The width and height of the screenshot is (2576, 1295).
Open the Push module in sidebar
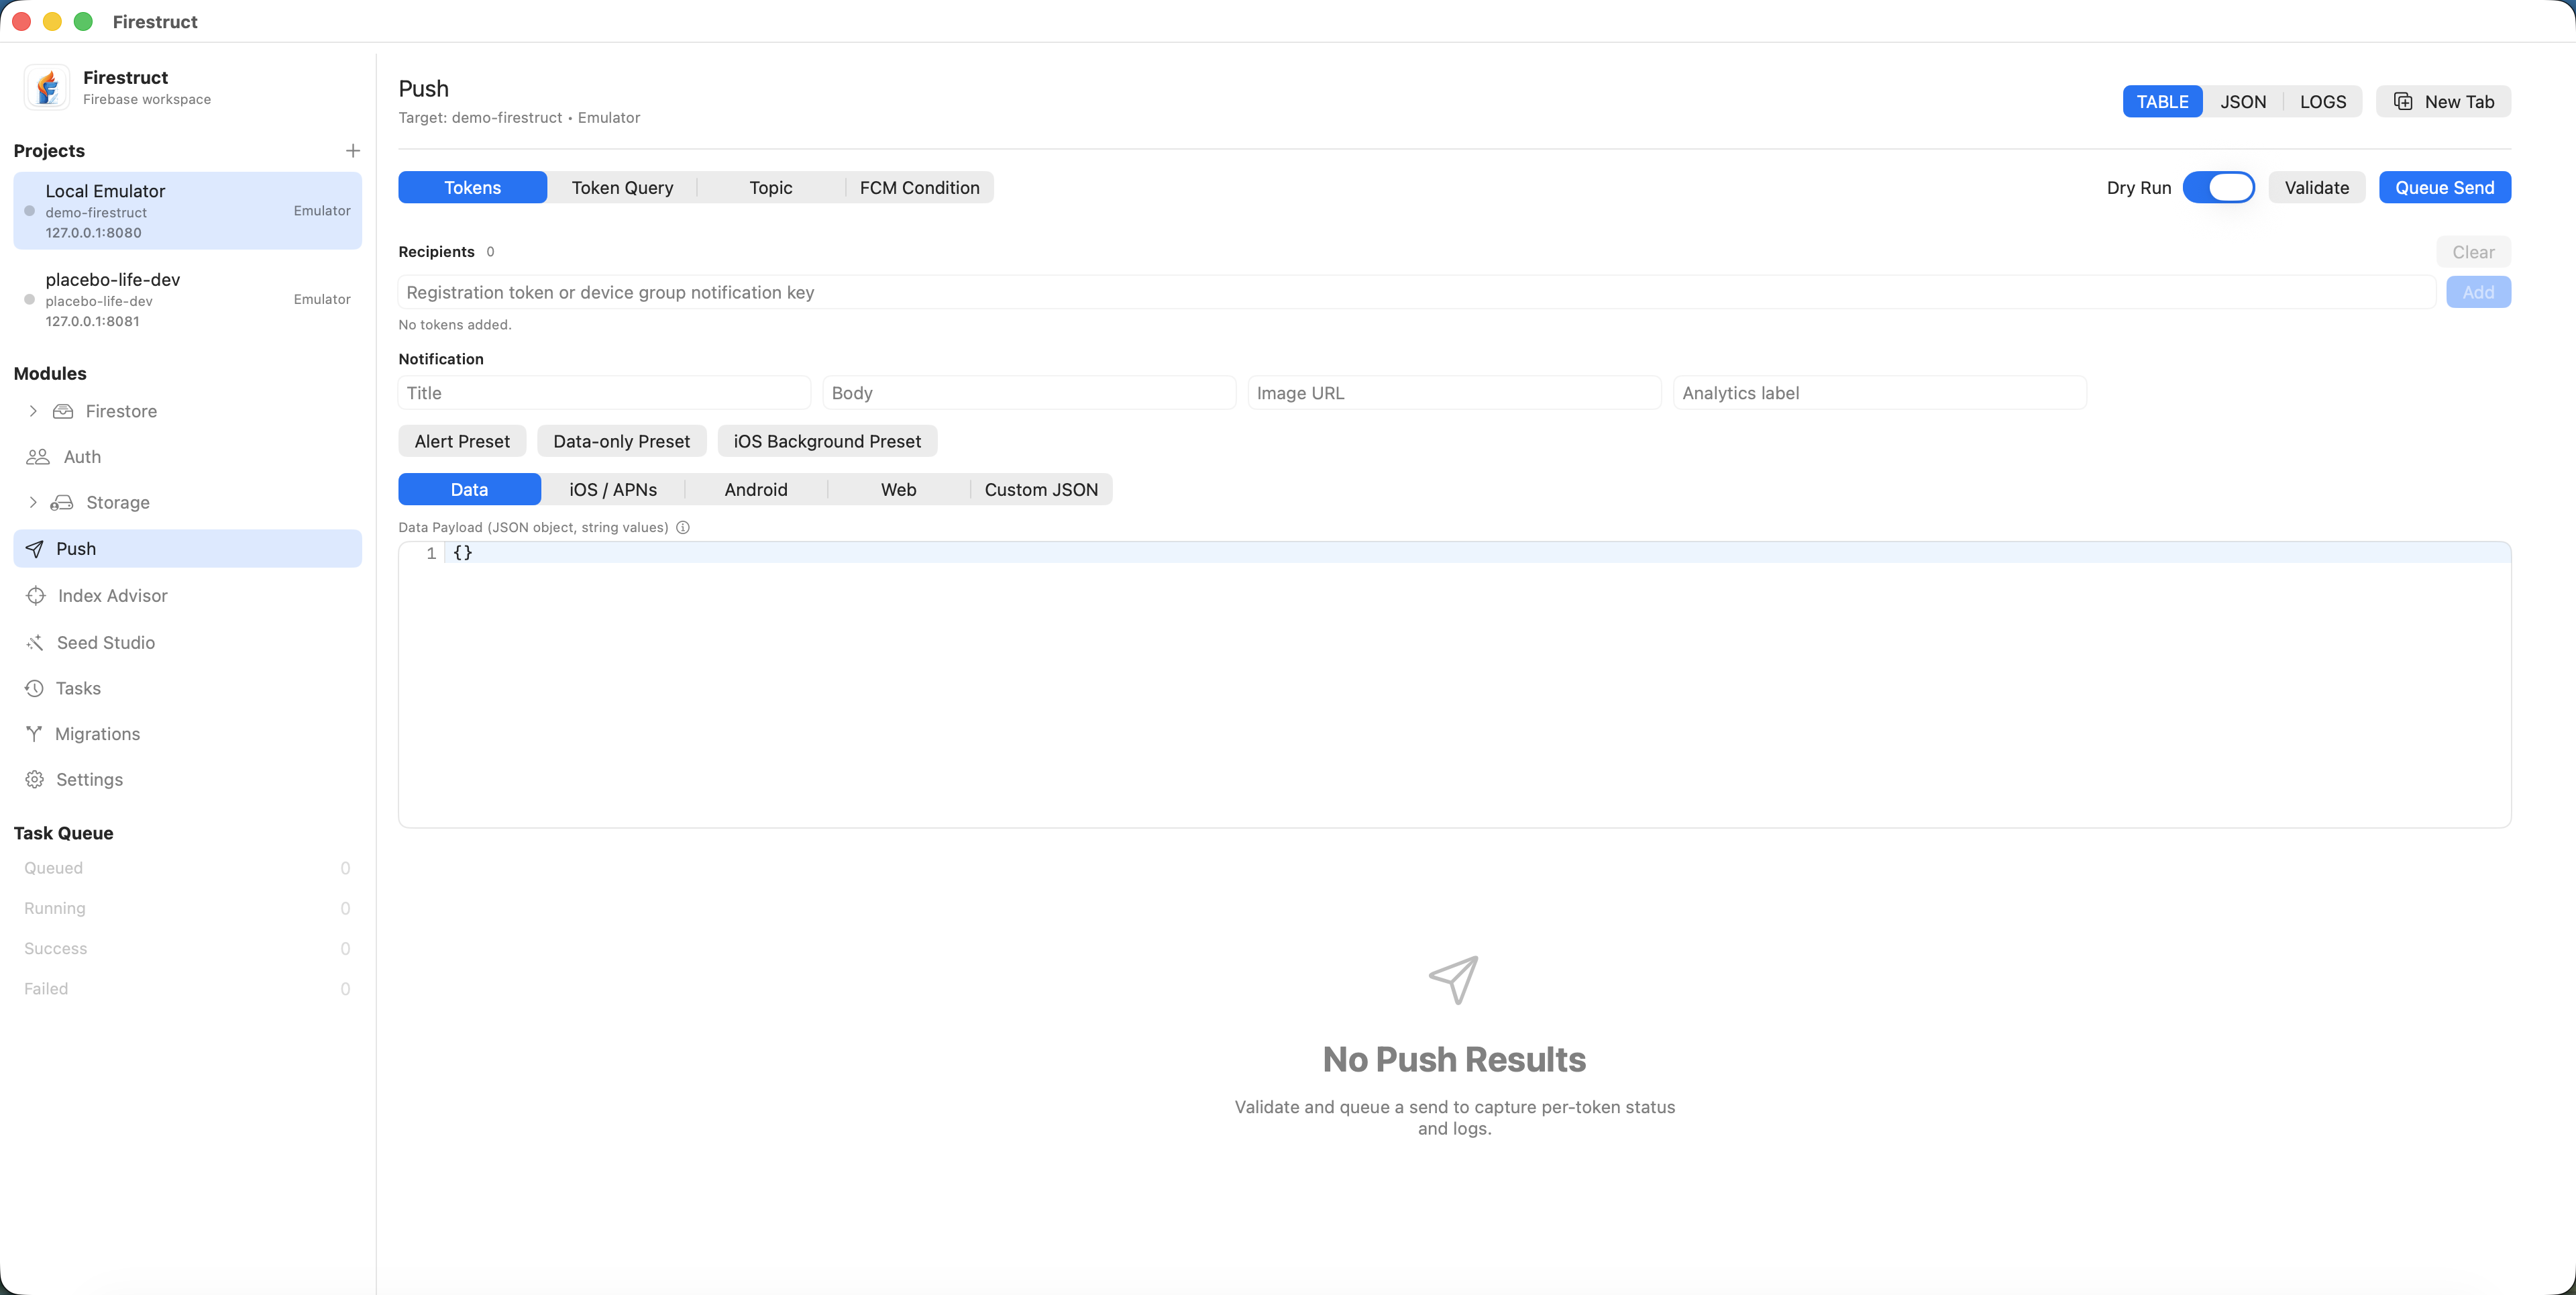point(75,548)
